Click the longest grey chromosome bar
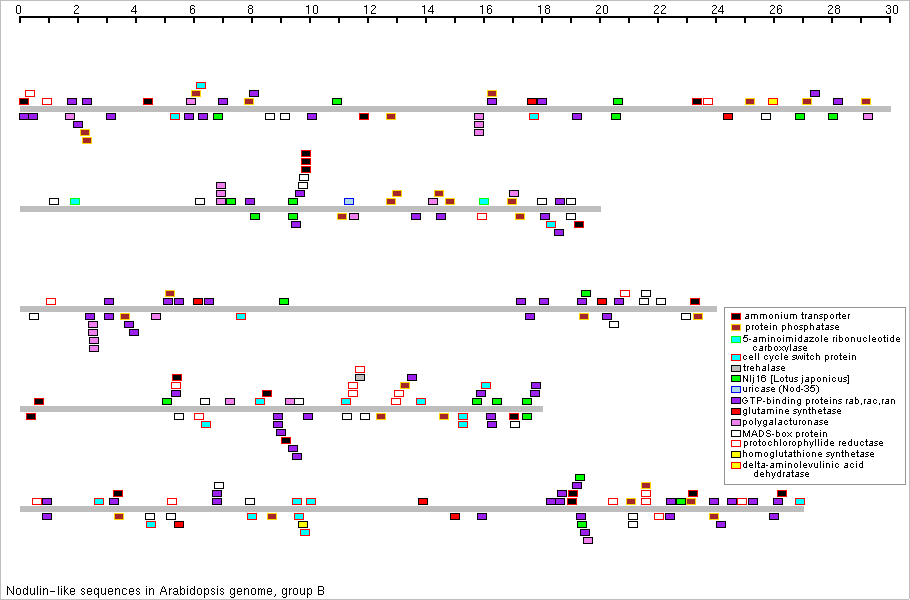This screenshot has width=910, height=600. 456,109
